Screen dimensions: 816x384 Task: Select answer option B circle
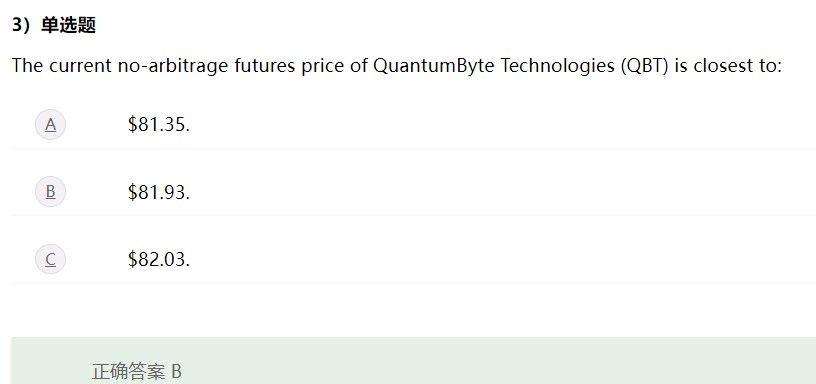coord(50,191)
